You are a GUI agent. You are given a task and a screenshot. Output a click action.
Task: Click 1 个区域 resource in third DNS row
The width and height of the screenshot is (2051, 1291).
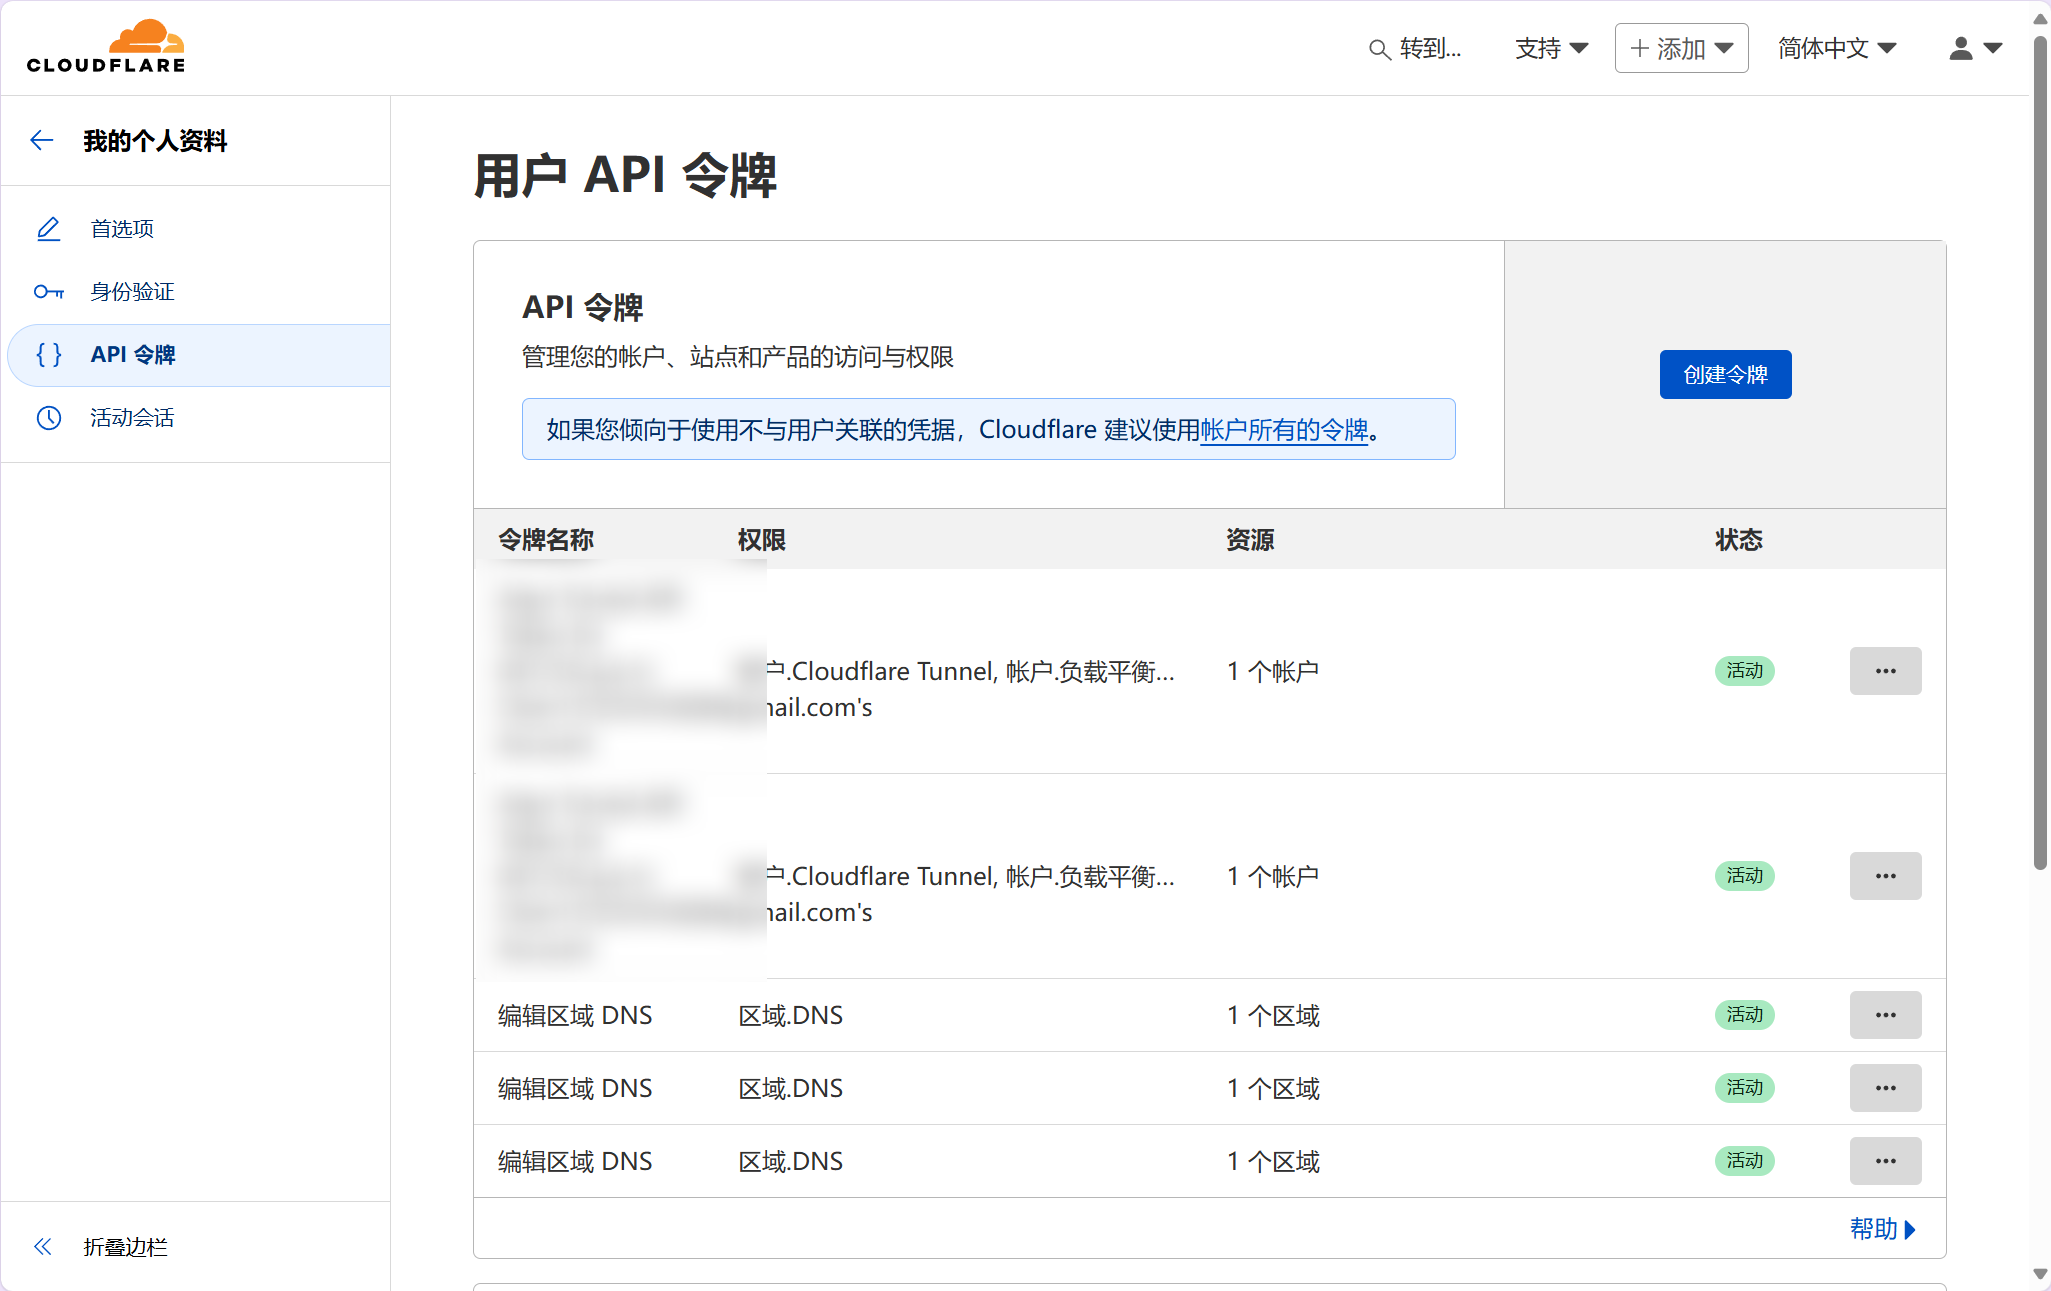pyautogui.click(x=1274, y=1161)
